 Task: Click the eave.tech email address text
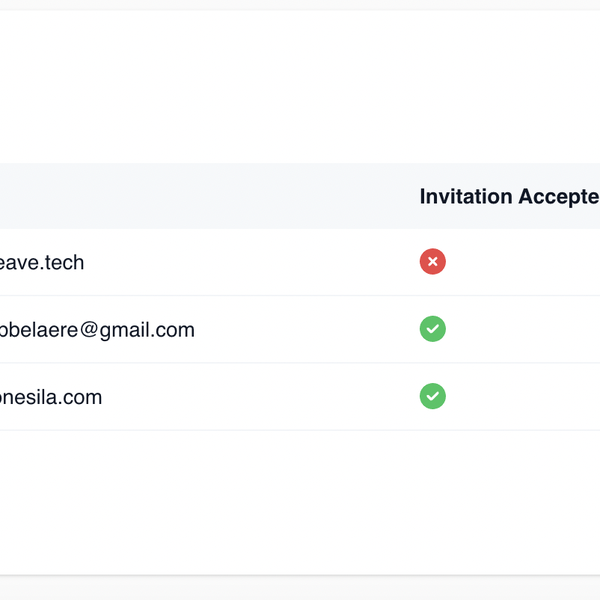[42, 262]
